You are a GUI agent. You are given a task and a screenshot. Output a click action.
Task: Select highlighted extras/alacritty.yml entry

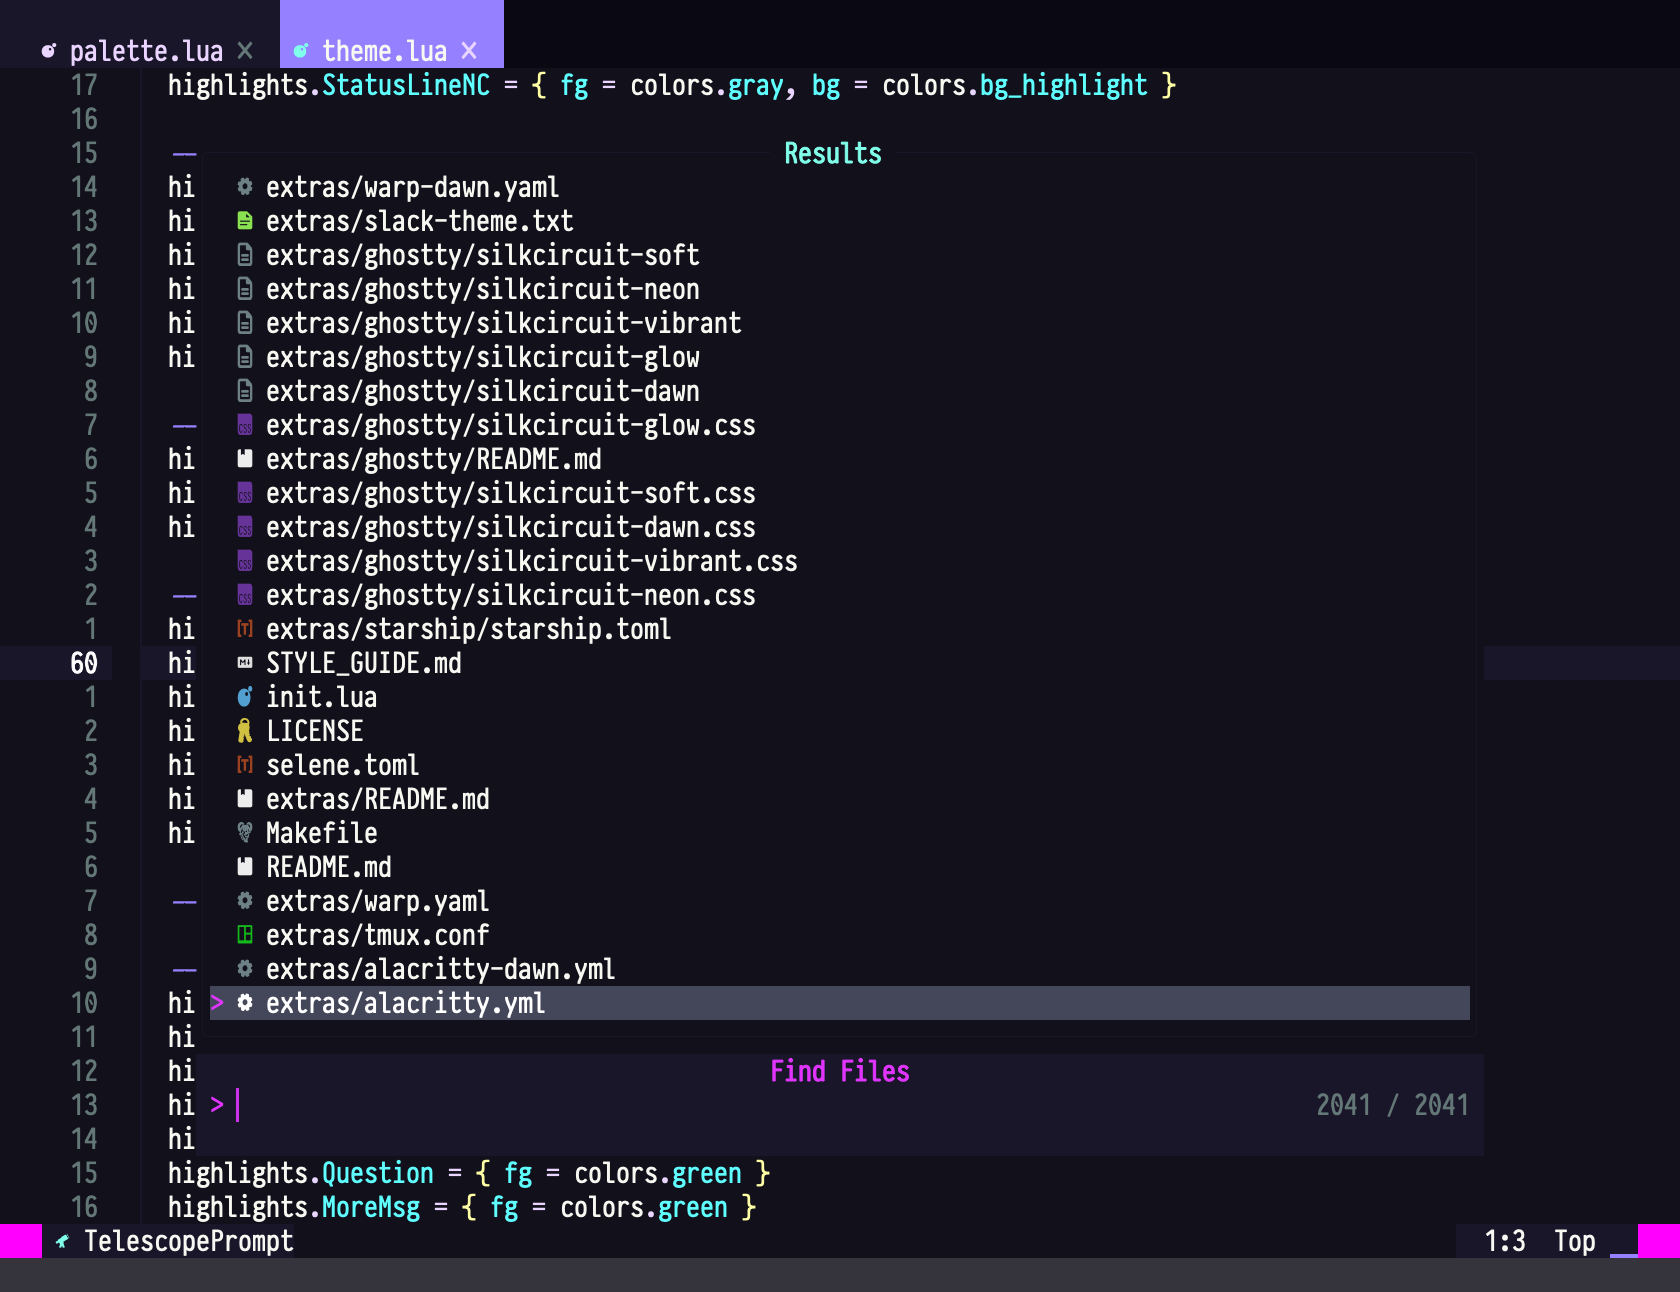[x=839, y=1003]
